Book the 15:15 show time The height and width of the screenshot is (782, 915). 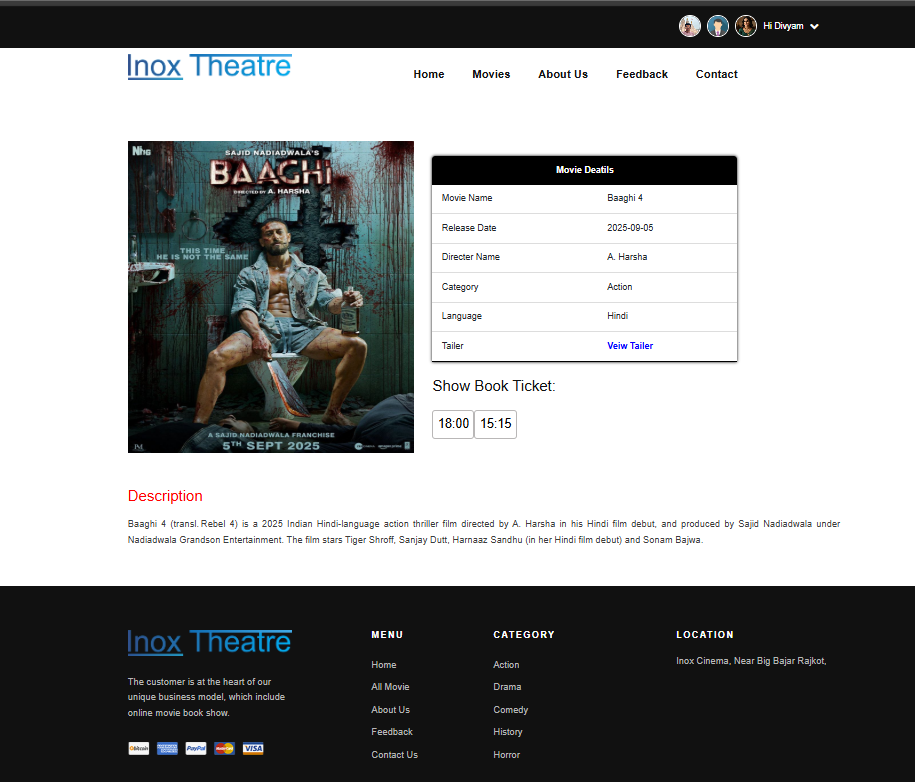click(496, 424)
